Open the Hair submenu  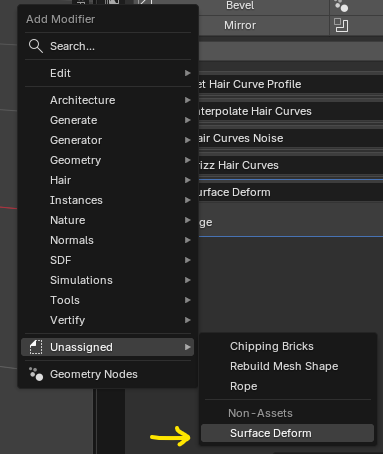click(107, 180)
